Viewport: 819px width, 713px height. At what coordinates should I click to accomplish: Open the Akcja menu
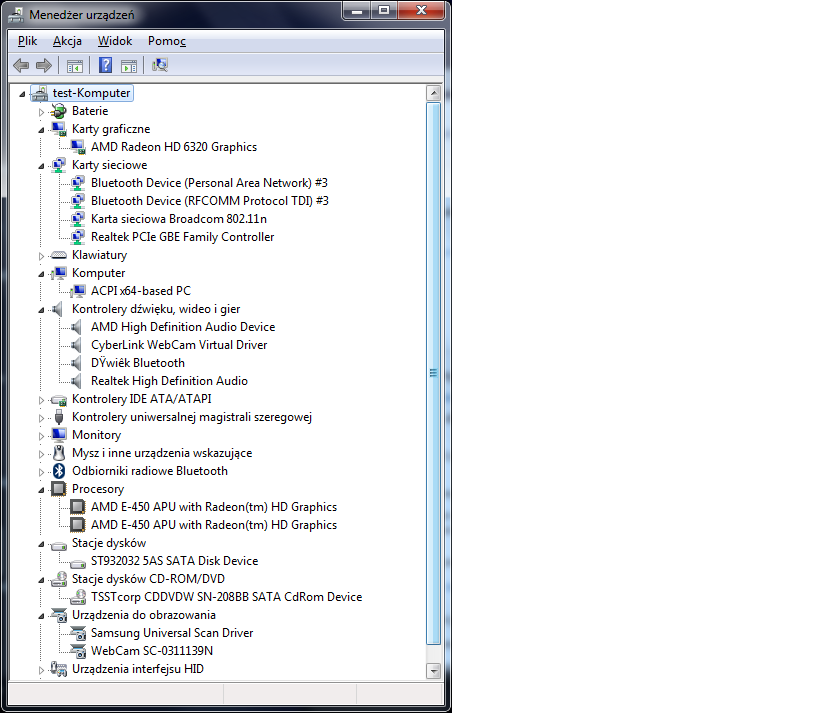click(67, 41)
